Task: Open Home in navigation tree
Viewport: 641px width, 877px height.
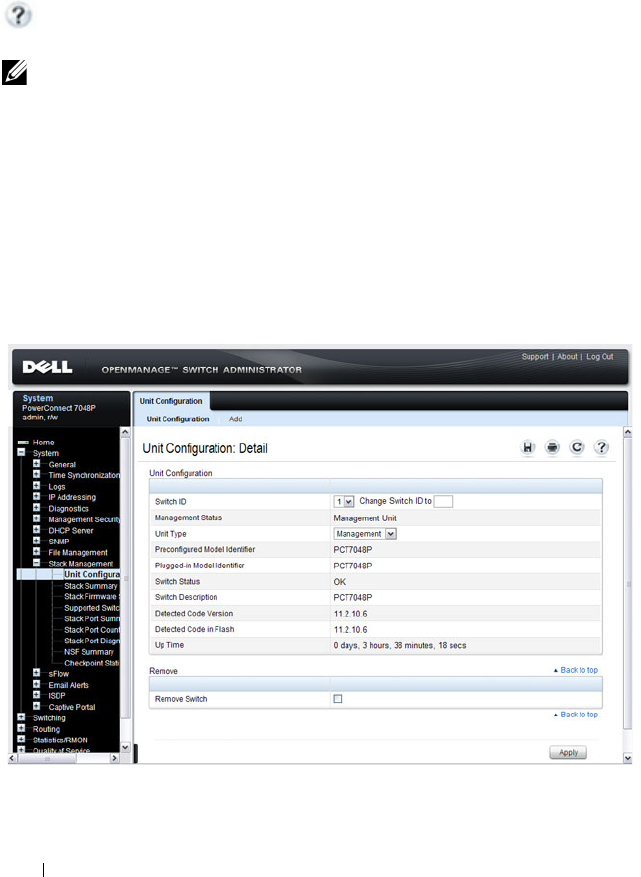Action: tap(43, 442)
